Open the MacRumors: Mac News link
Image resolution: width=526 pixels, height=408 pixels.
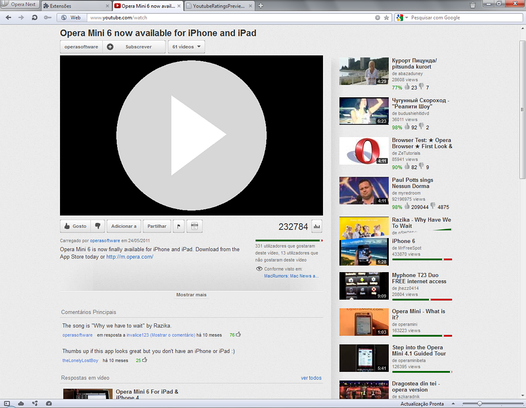coord(291,276)
